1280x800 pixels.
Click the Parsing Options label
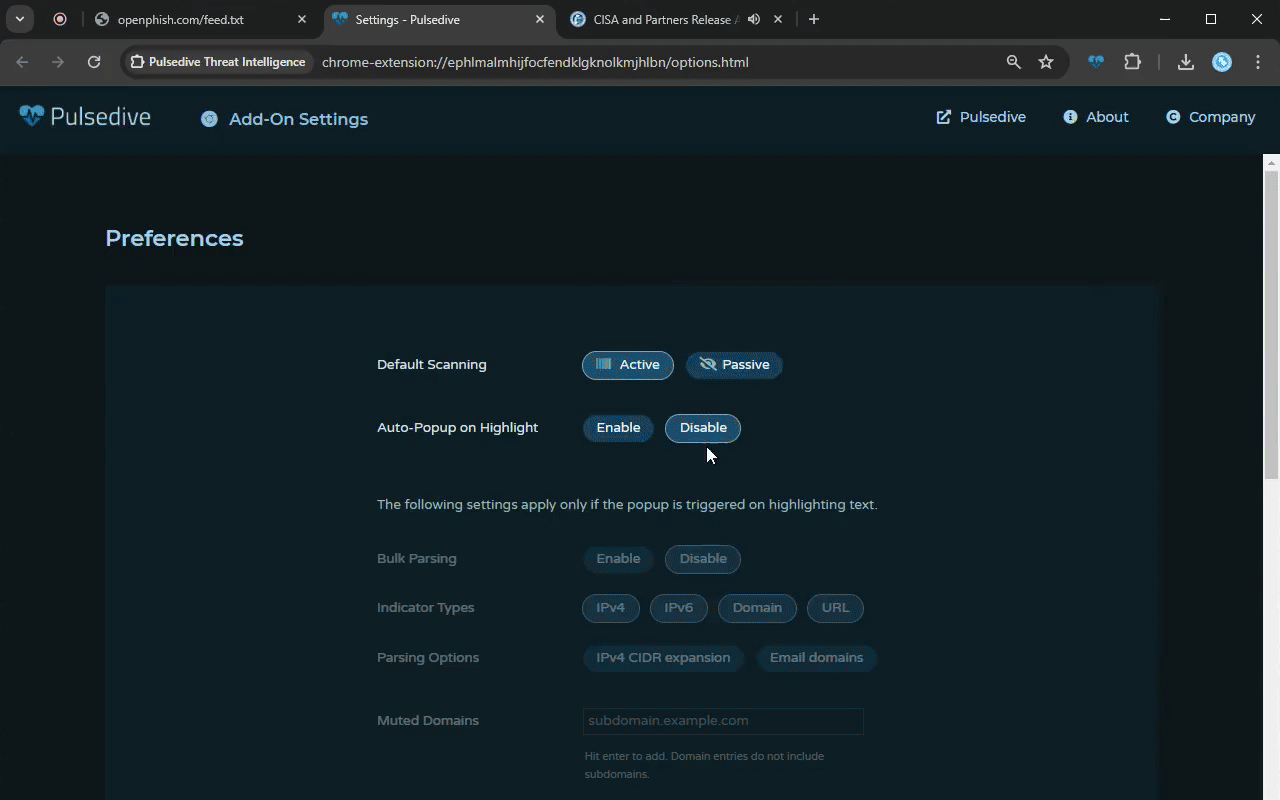(428, 658)
